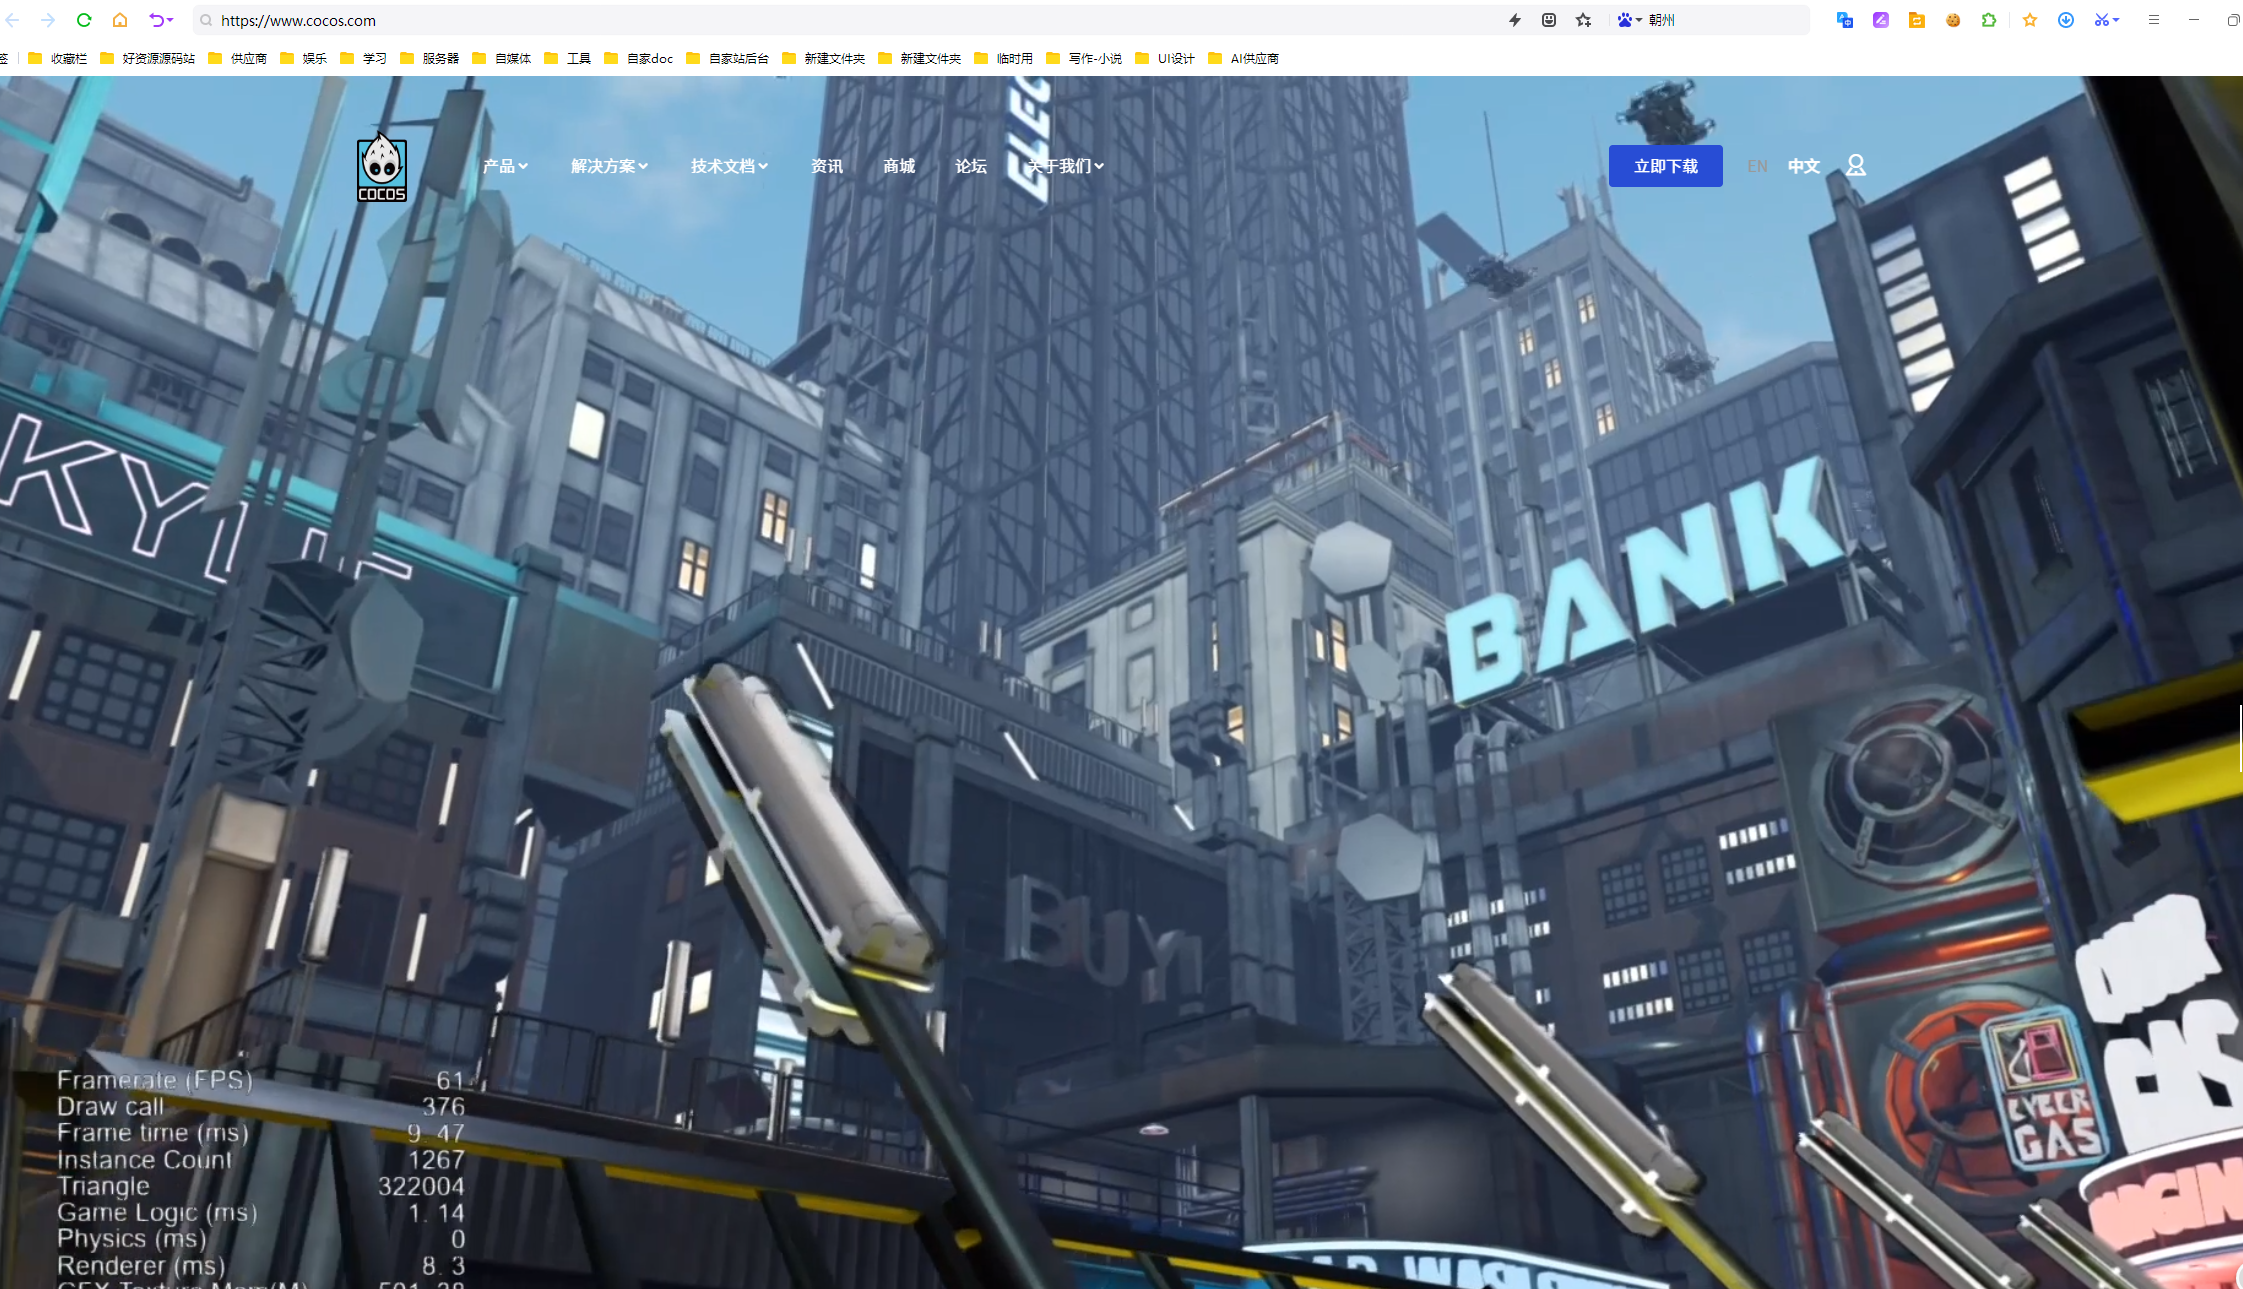This screenshot has width=2243, height=1289.
Task: Click the 立即下载 button
Action: tap(1666, 166)
